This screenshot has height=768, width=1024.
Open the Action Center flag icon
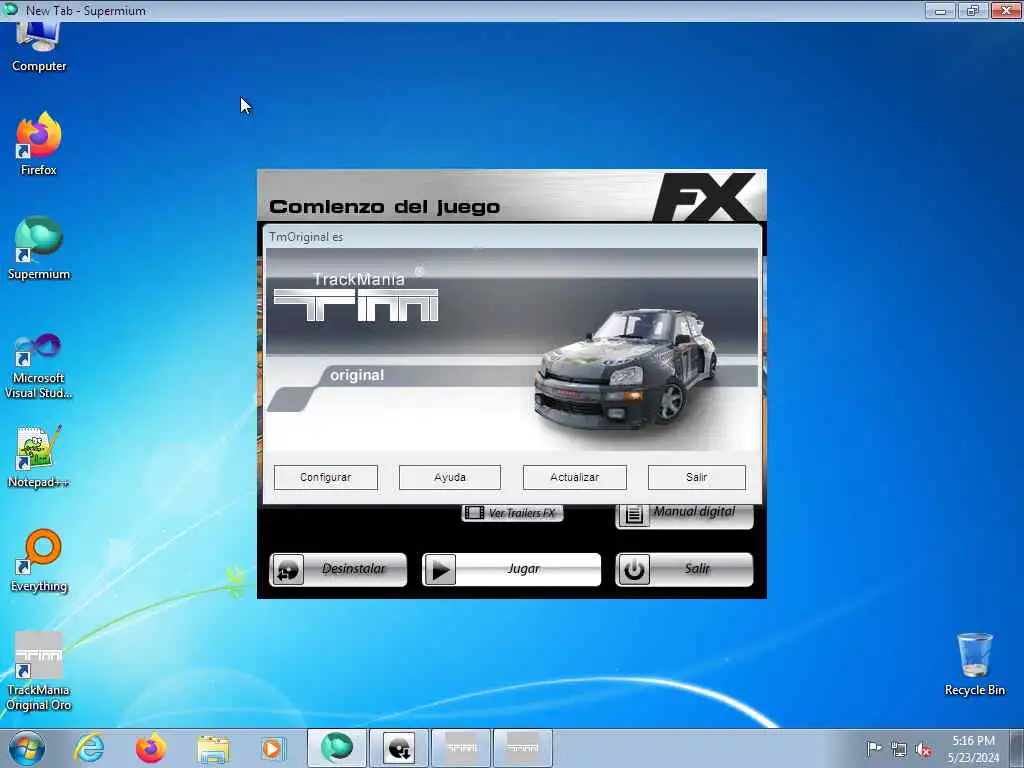click(x=874, y=748)
